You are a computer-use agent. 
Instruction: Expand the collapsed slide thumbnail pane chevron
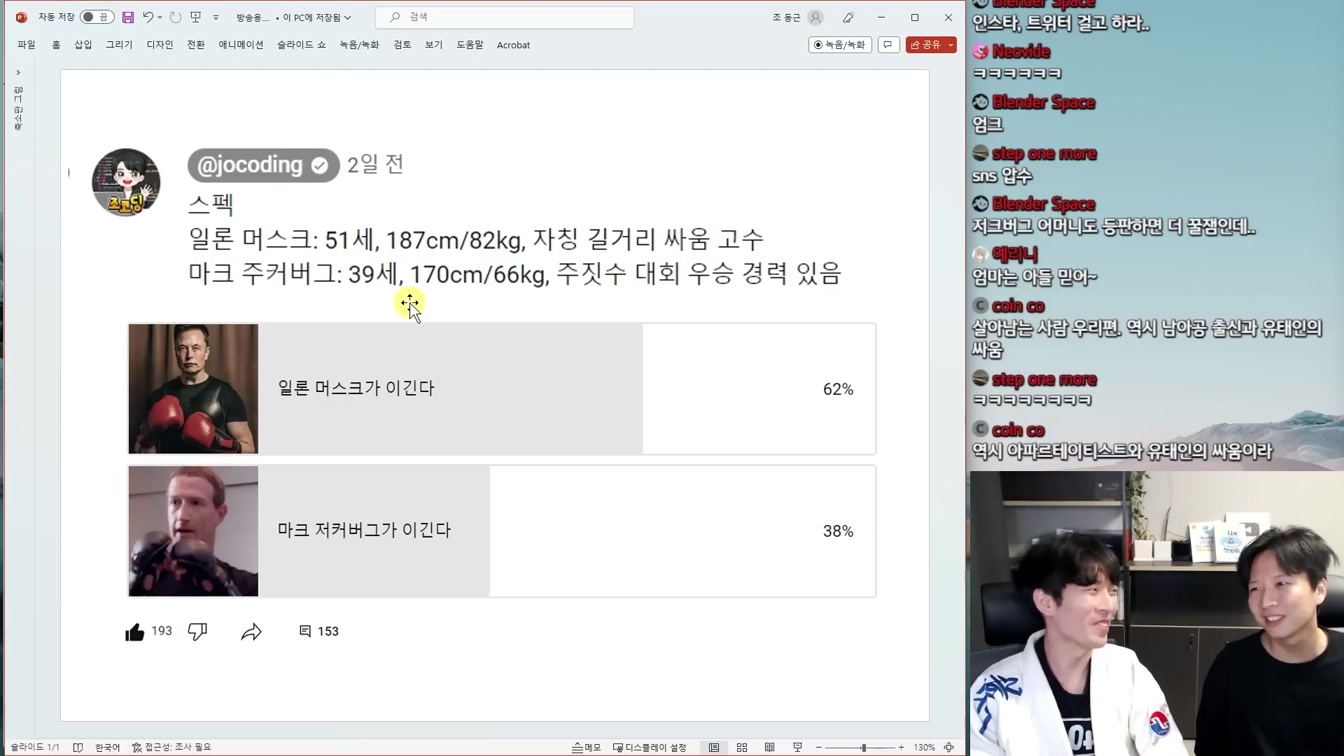[18, 72]
